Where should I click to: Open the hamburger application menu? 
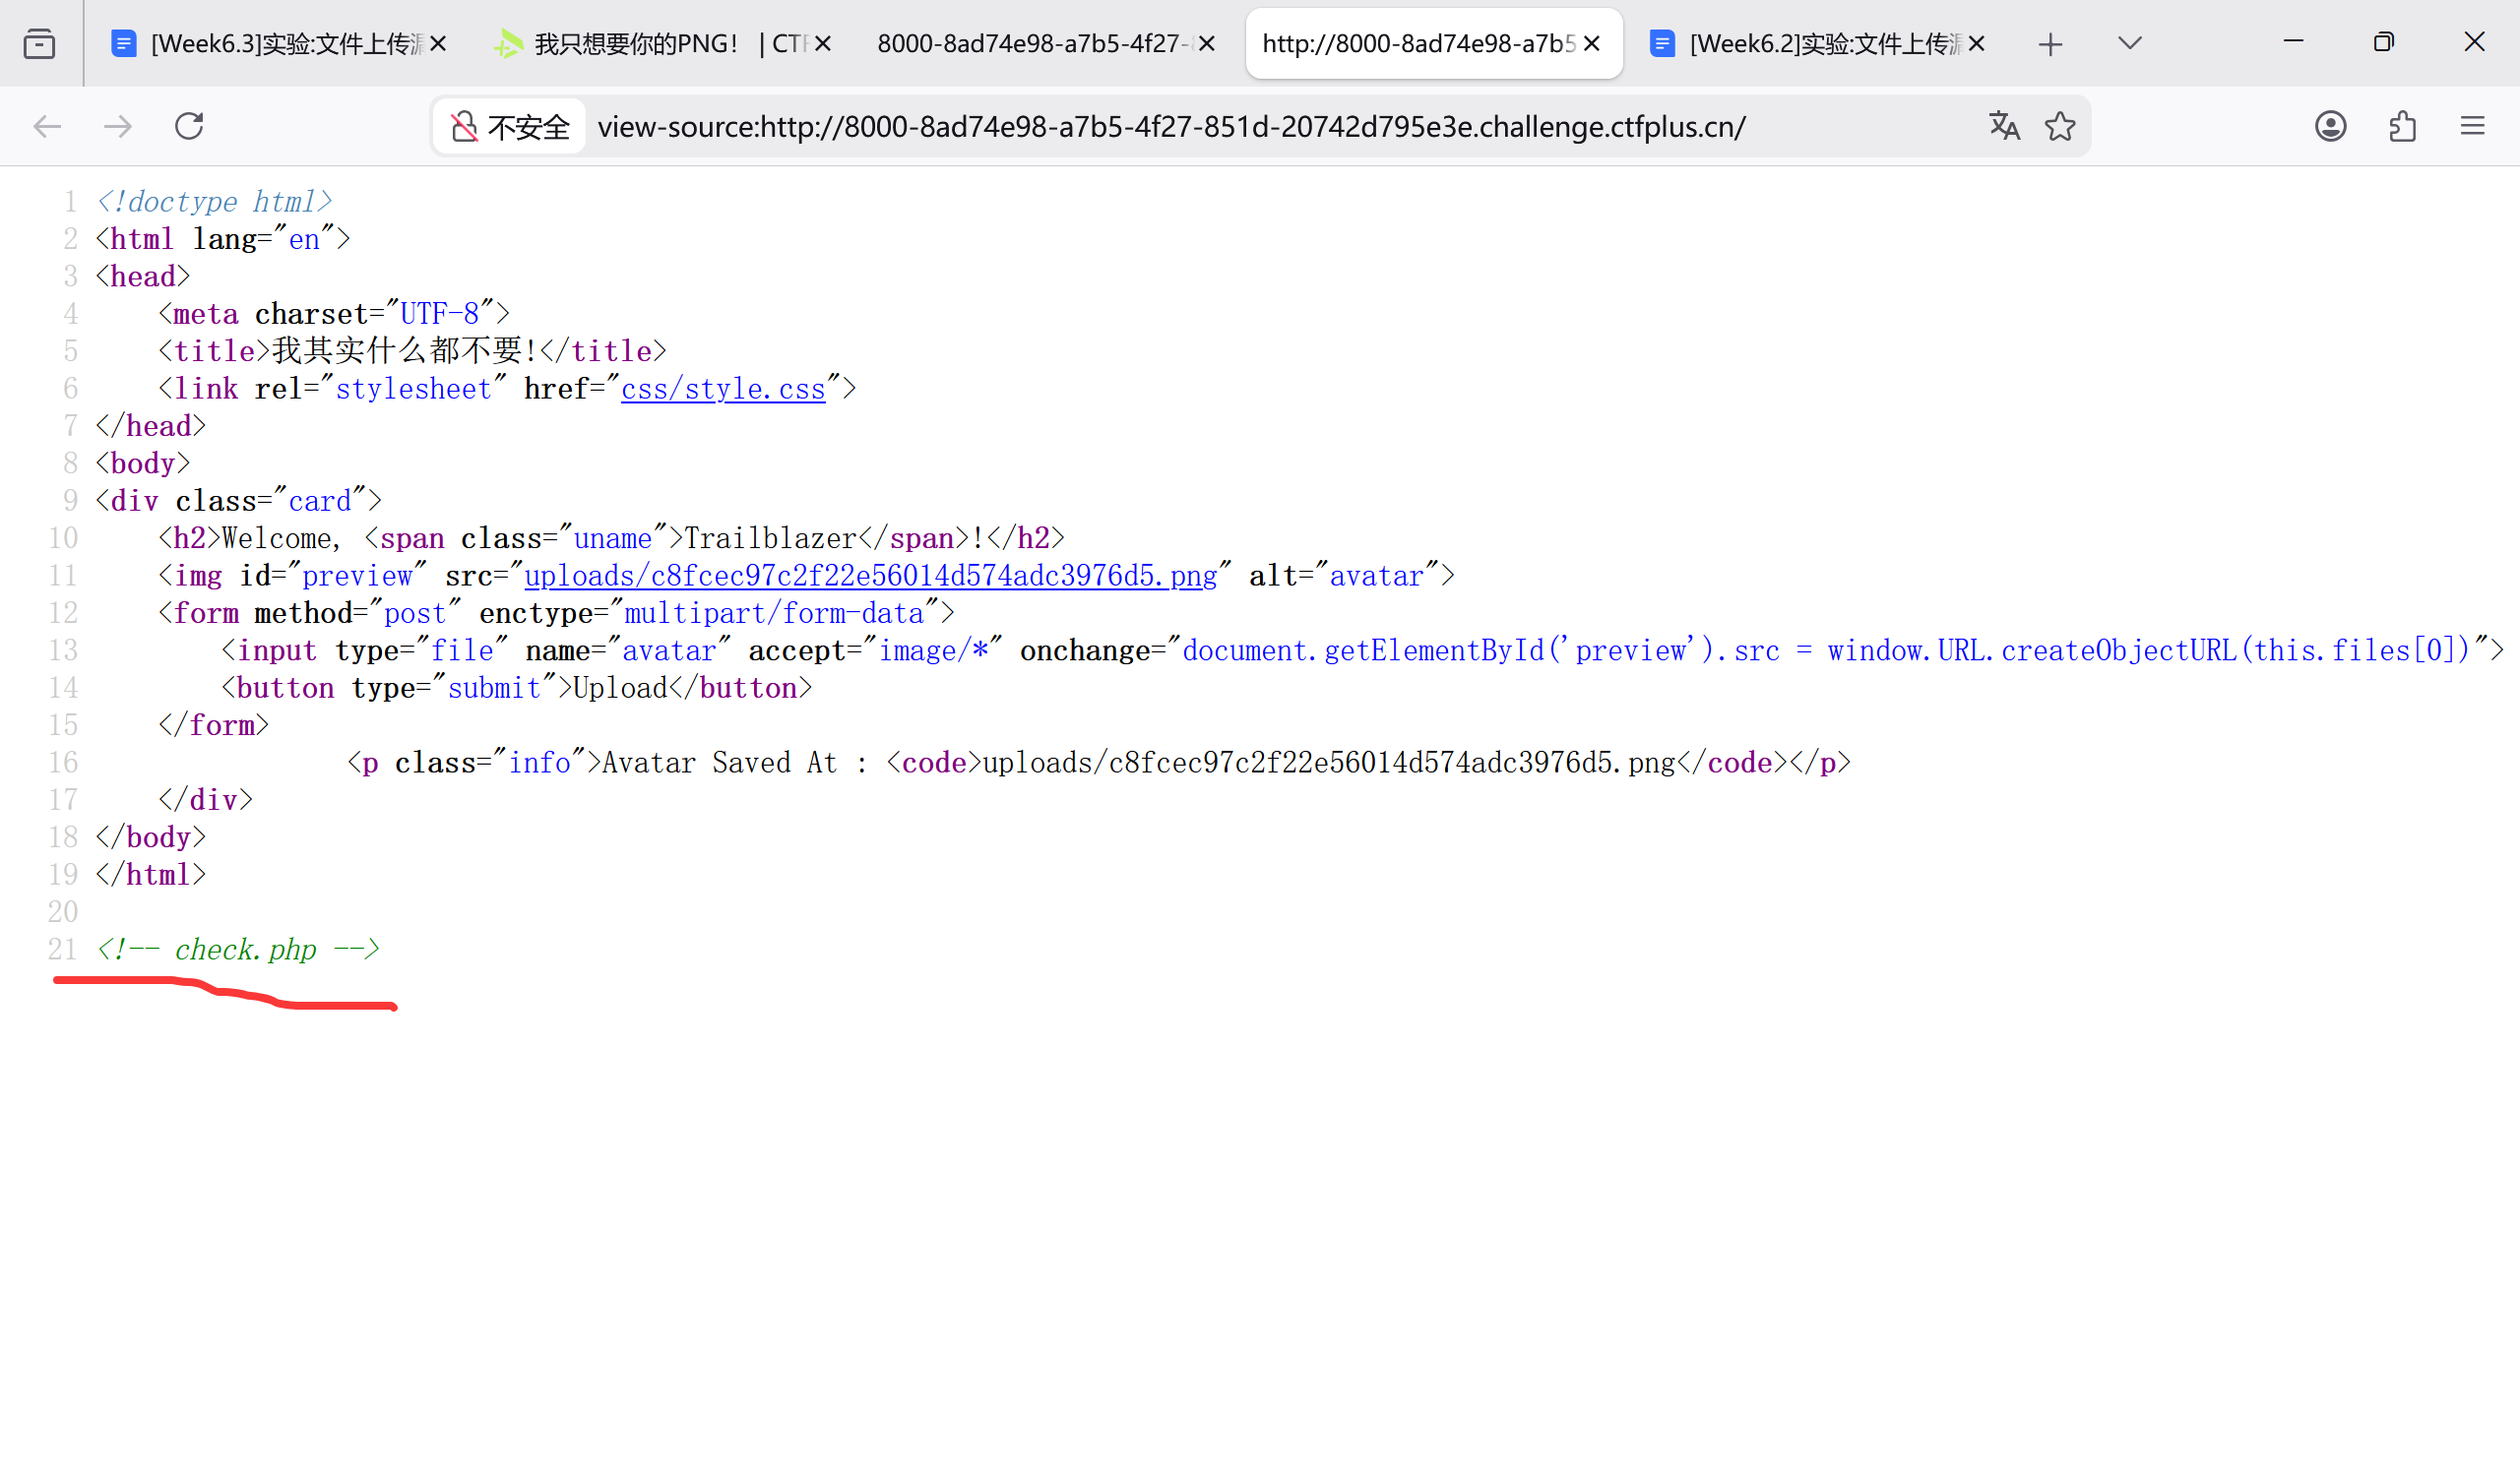[2472, 126]
